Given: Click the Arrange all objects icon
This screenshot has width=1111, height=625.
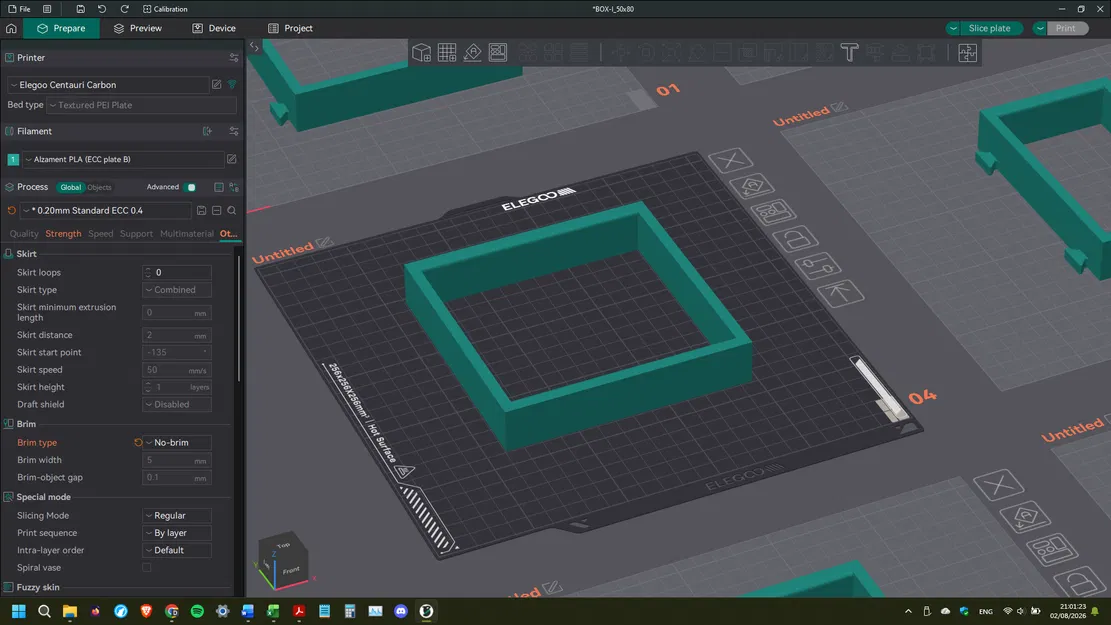Looking at the screenshot, I should 498,52.
